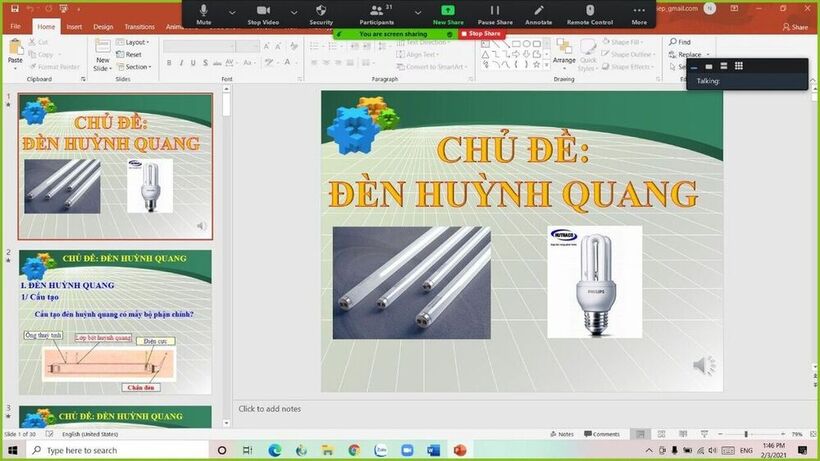Image resolution: width=820 pixels, height=461 pixels.
Task: Click the zoom slider handle
Action: coord(746,434)
